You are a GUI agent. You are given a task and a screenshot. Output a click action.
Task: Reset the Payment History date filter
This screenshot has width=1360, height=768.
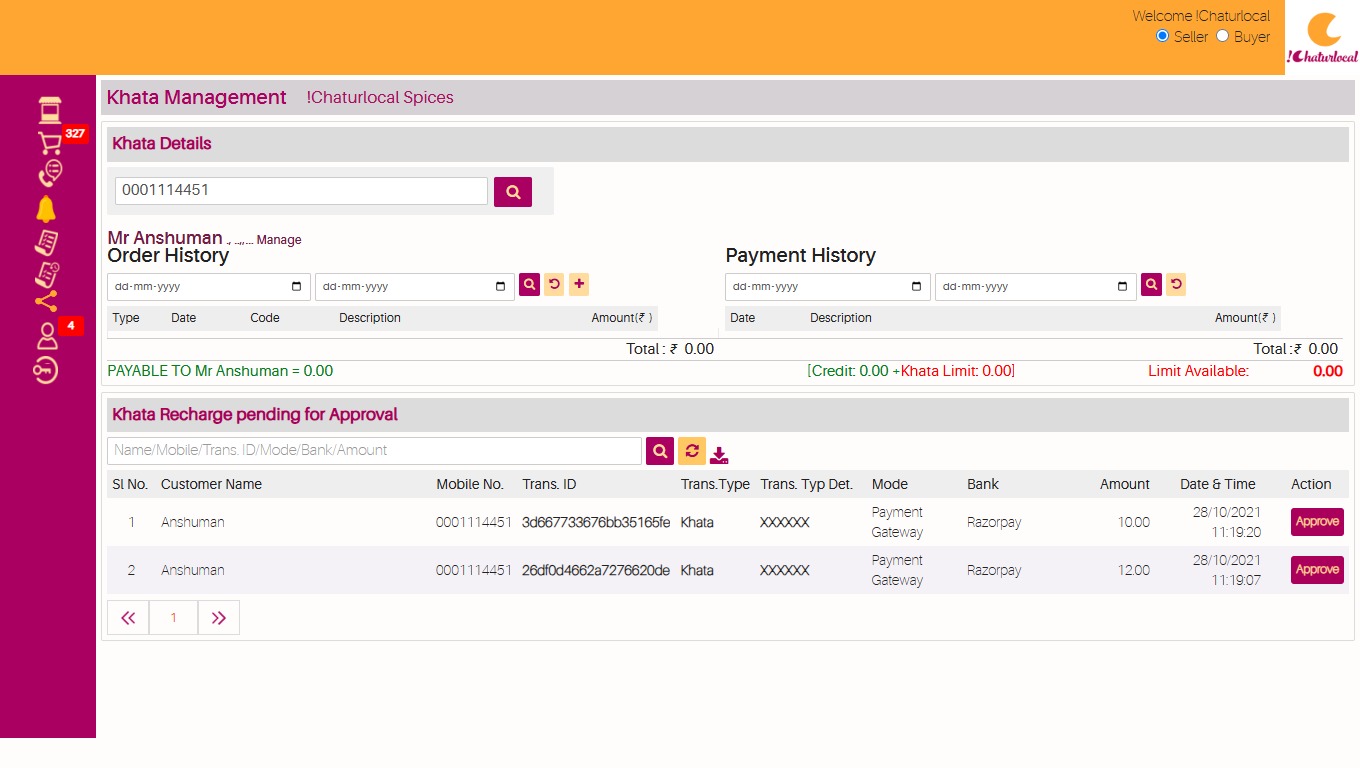[1176, 285]
